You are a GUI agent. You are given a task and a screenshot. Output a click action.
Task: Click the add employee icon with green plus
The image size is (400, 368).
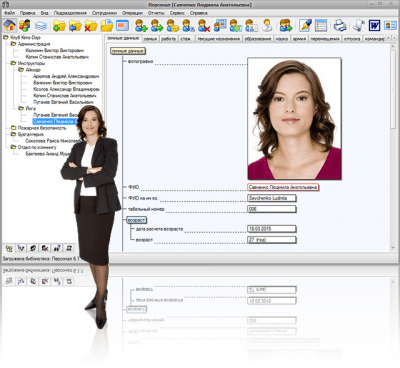pos(141,25)
